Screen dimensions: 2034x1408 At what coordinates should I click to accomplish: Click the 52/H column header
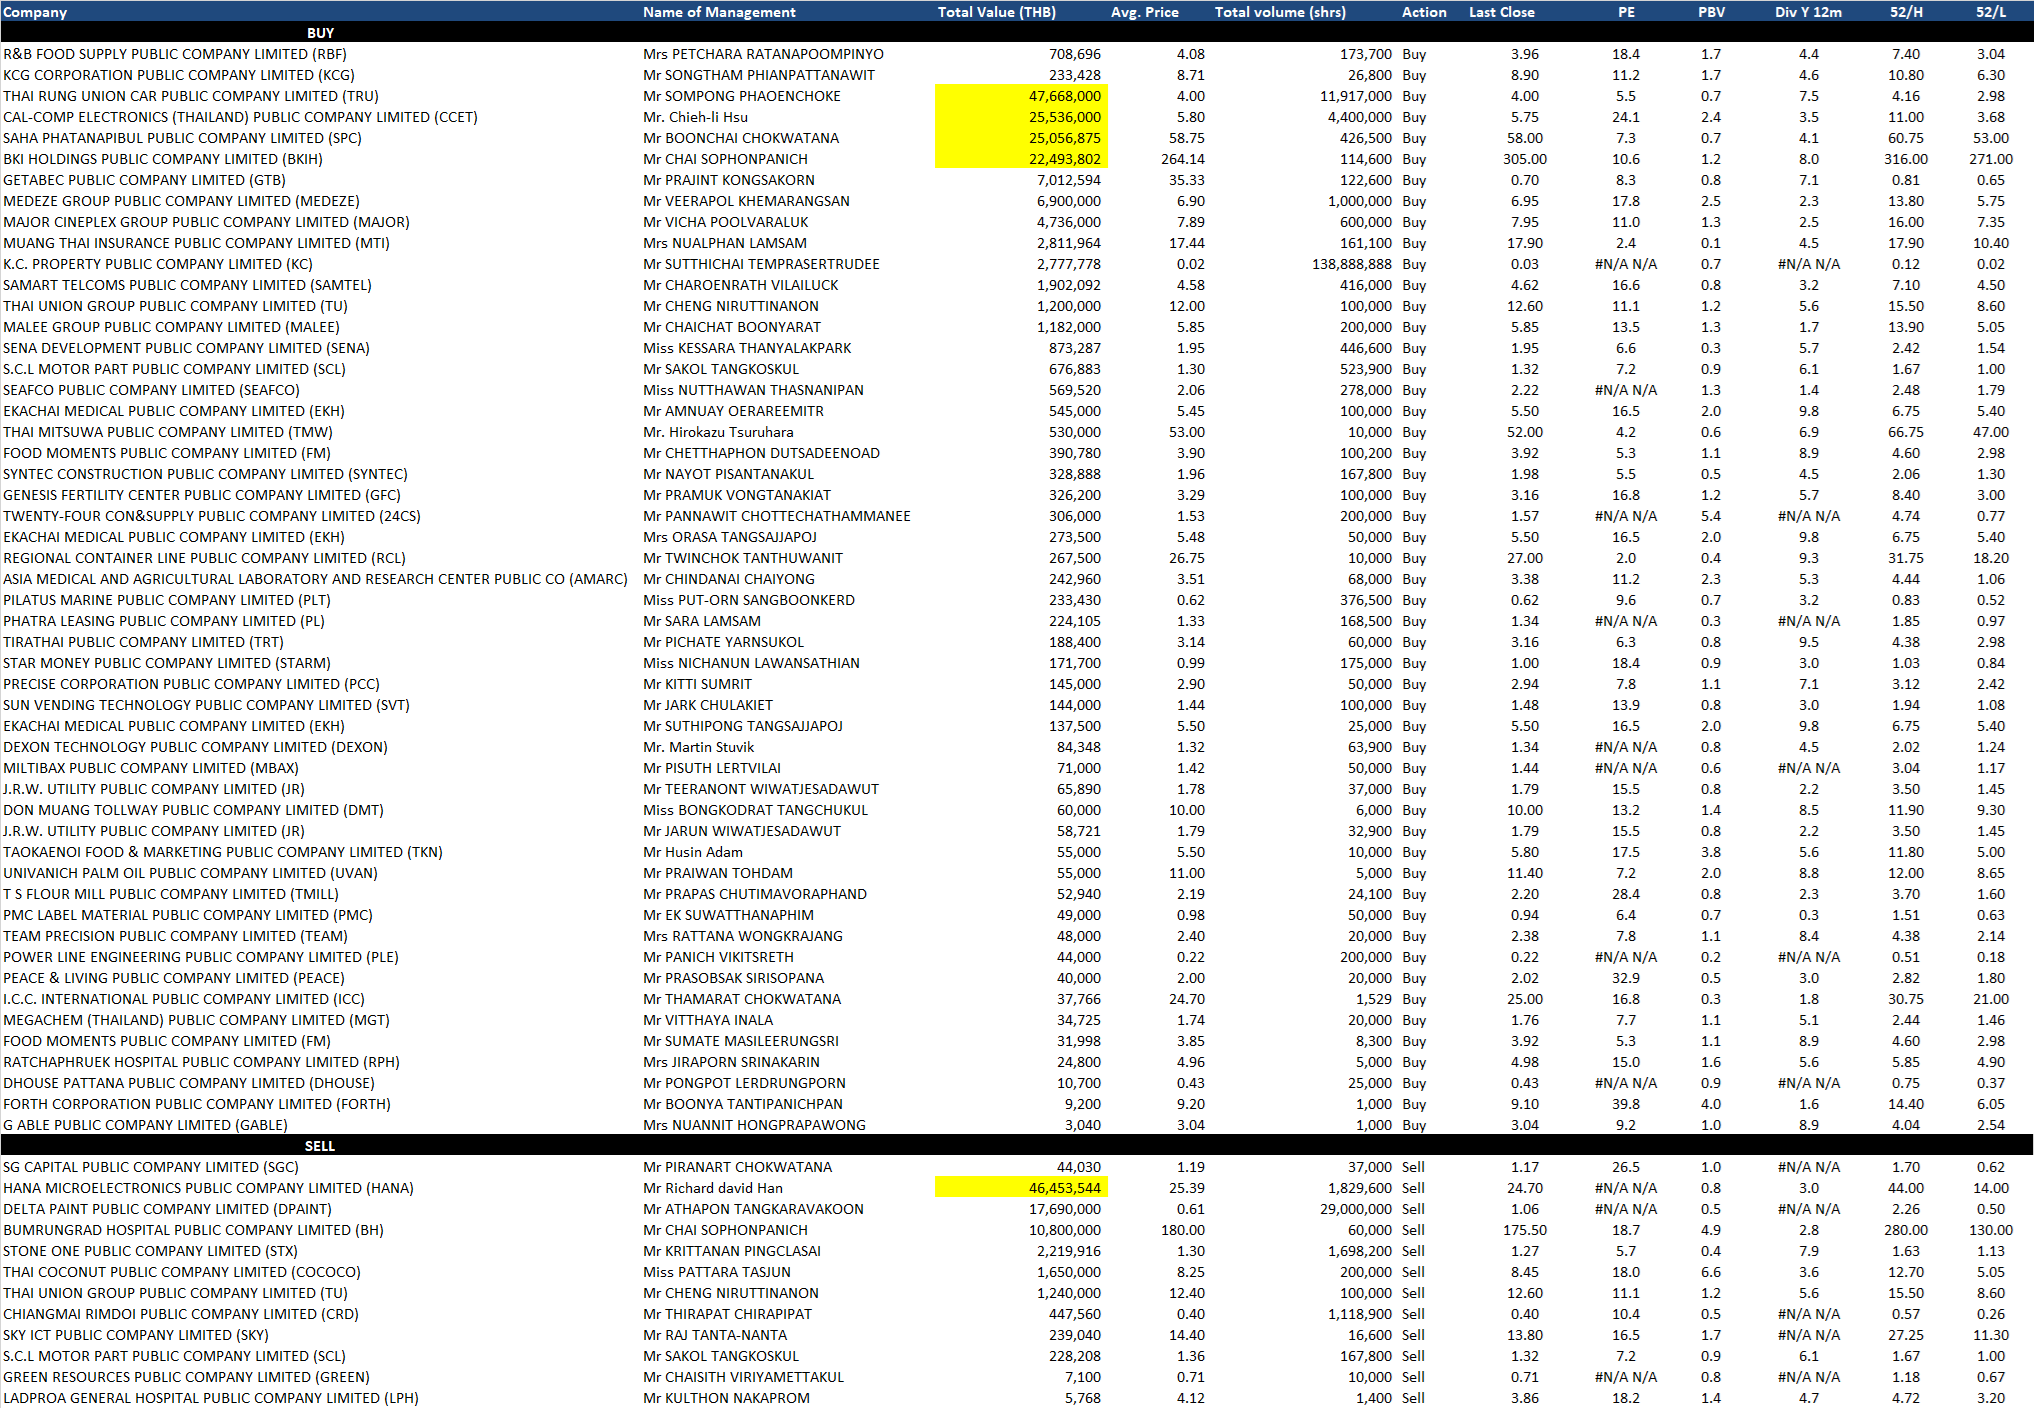point(1905,12)
